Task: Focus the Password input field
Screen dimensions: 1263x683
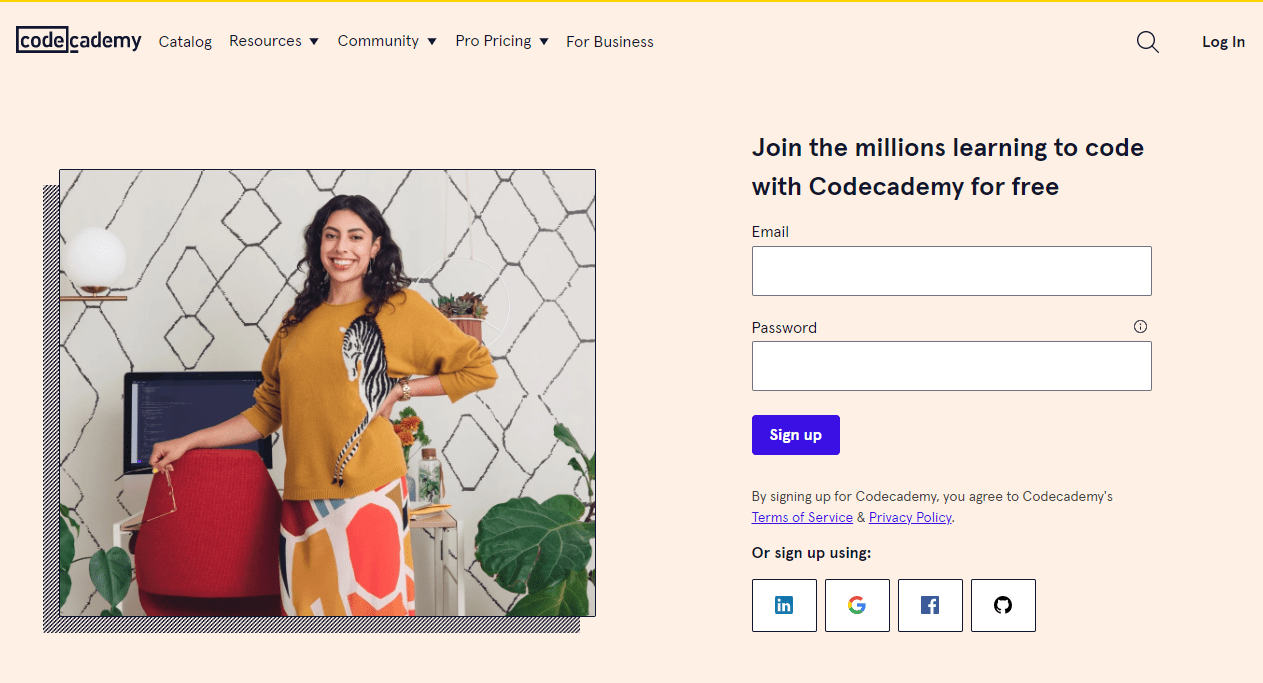Action: pos(951,366)
